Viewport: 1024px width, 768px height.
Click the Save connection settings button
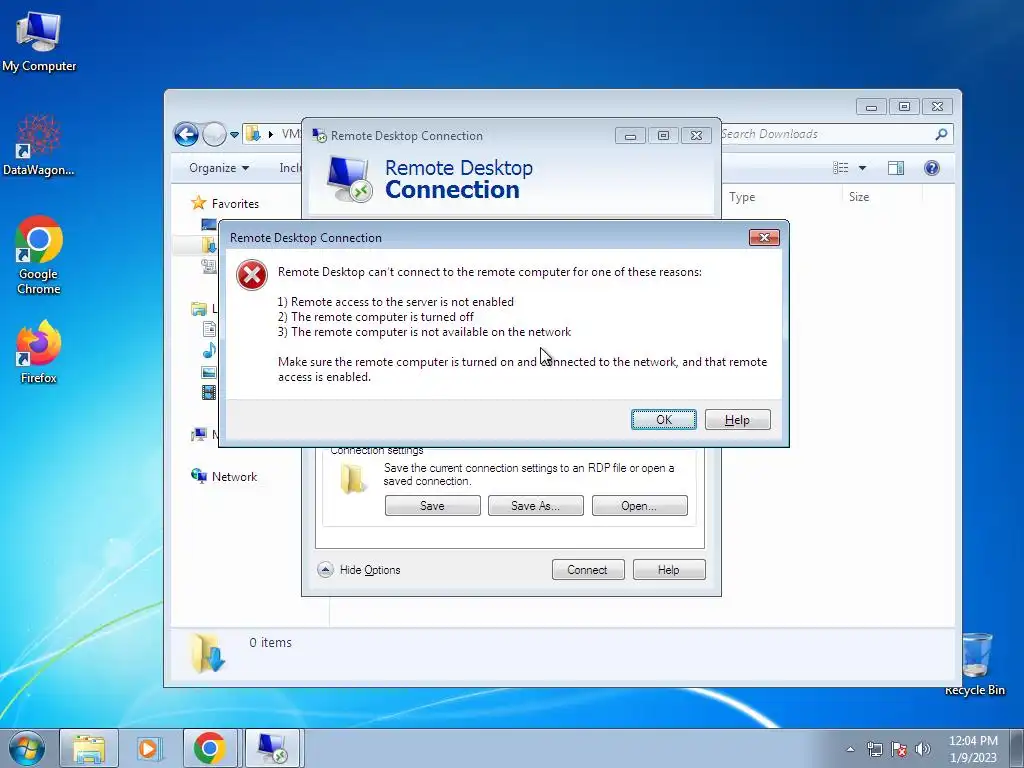(x=432, y=505)
